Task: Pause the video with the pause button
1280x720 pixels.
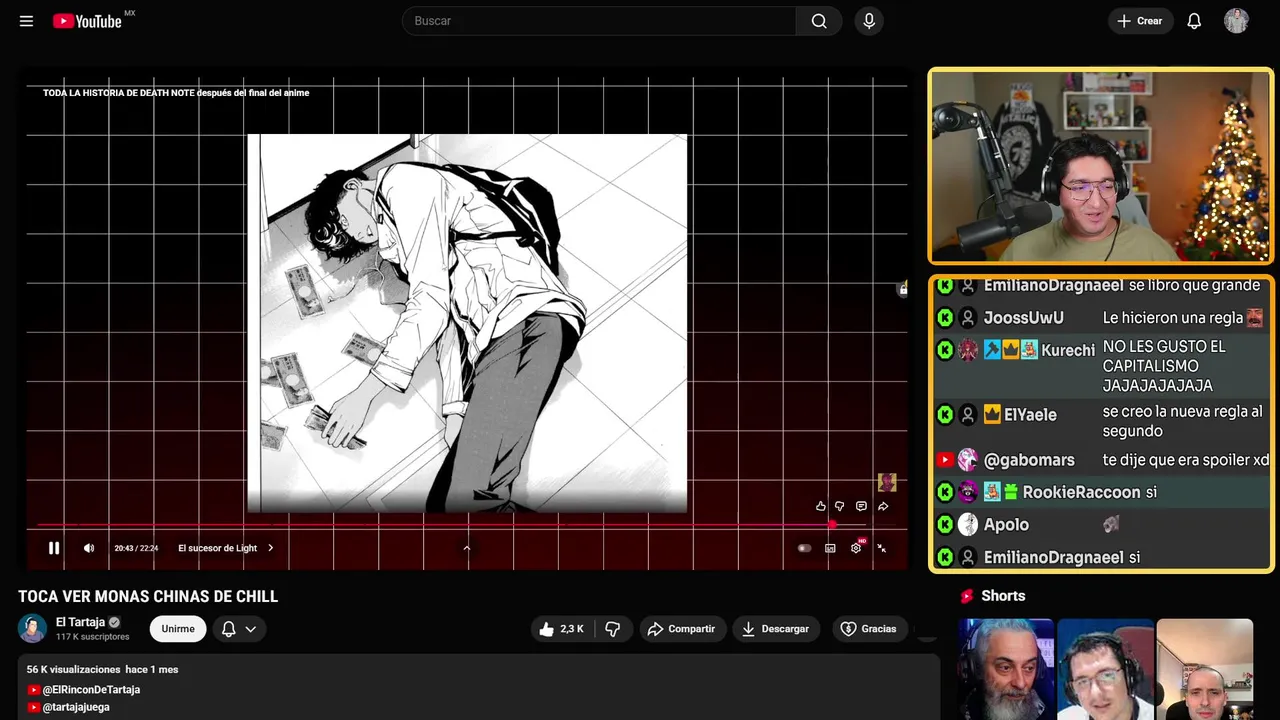Action: pos(54,548)
